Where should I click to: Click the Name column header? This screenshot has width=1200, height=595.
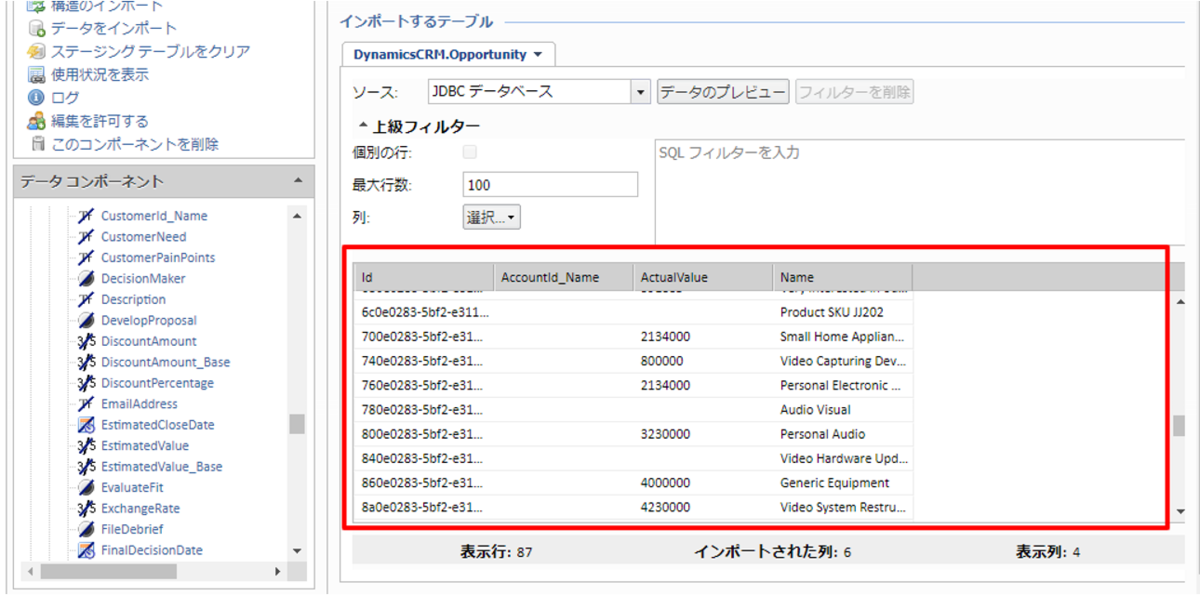click(842, 277)
